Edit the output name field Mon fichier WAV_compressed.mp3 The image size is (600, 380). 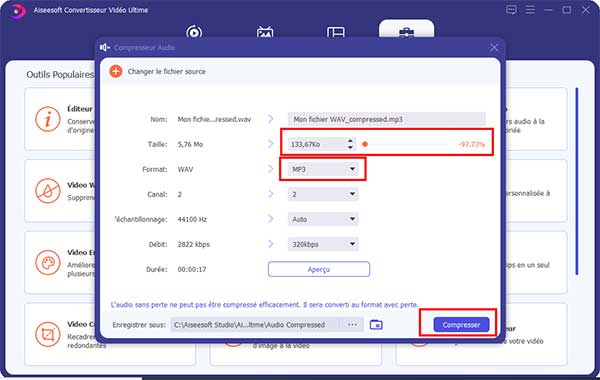pos(386,119)
